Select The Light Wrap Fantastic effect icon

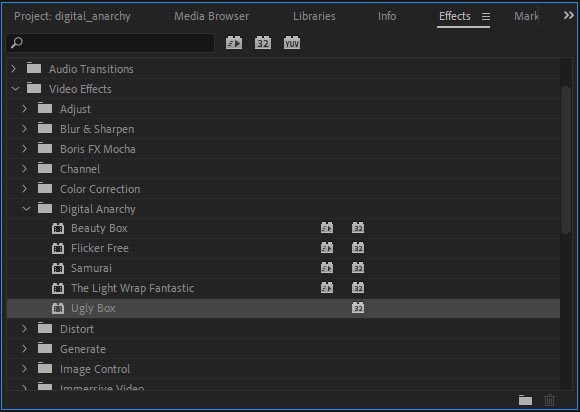(58, 288)
